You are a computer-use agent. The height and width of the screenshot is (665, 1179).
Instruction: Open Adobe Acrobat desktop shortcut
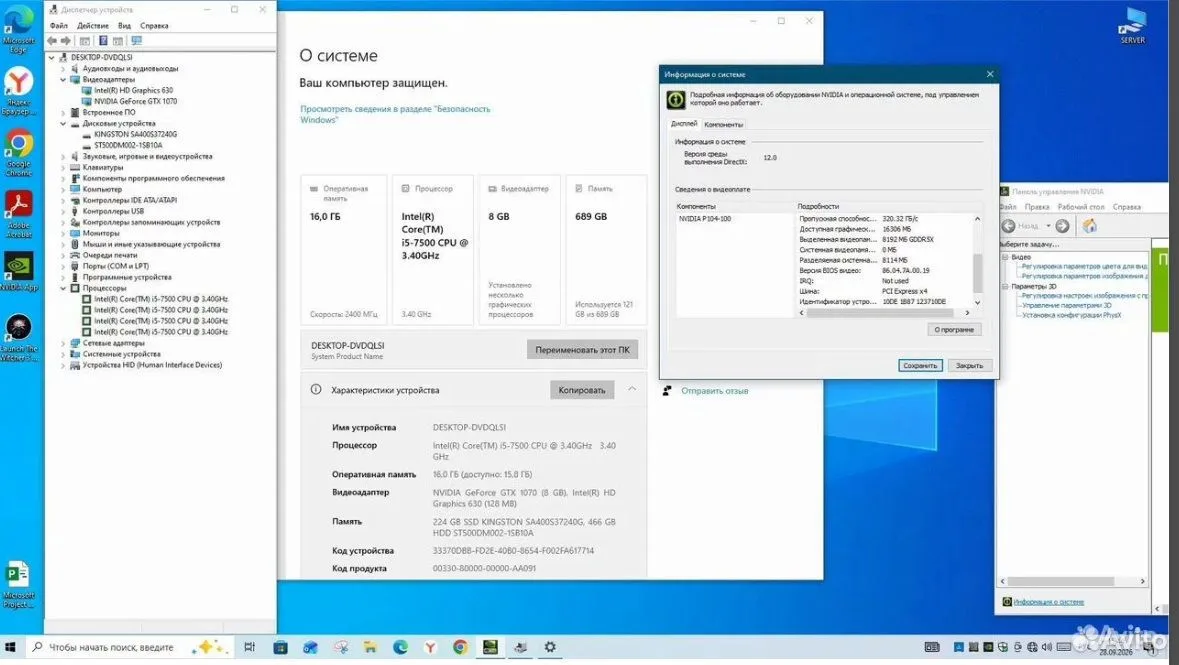click(x=18, y=214)
